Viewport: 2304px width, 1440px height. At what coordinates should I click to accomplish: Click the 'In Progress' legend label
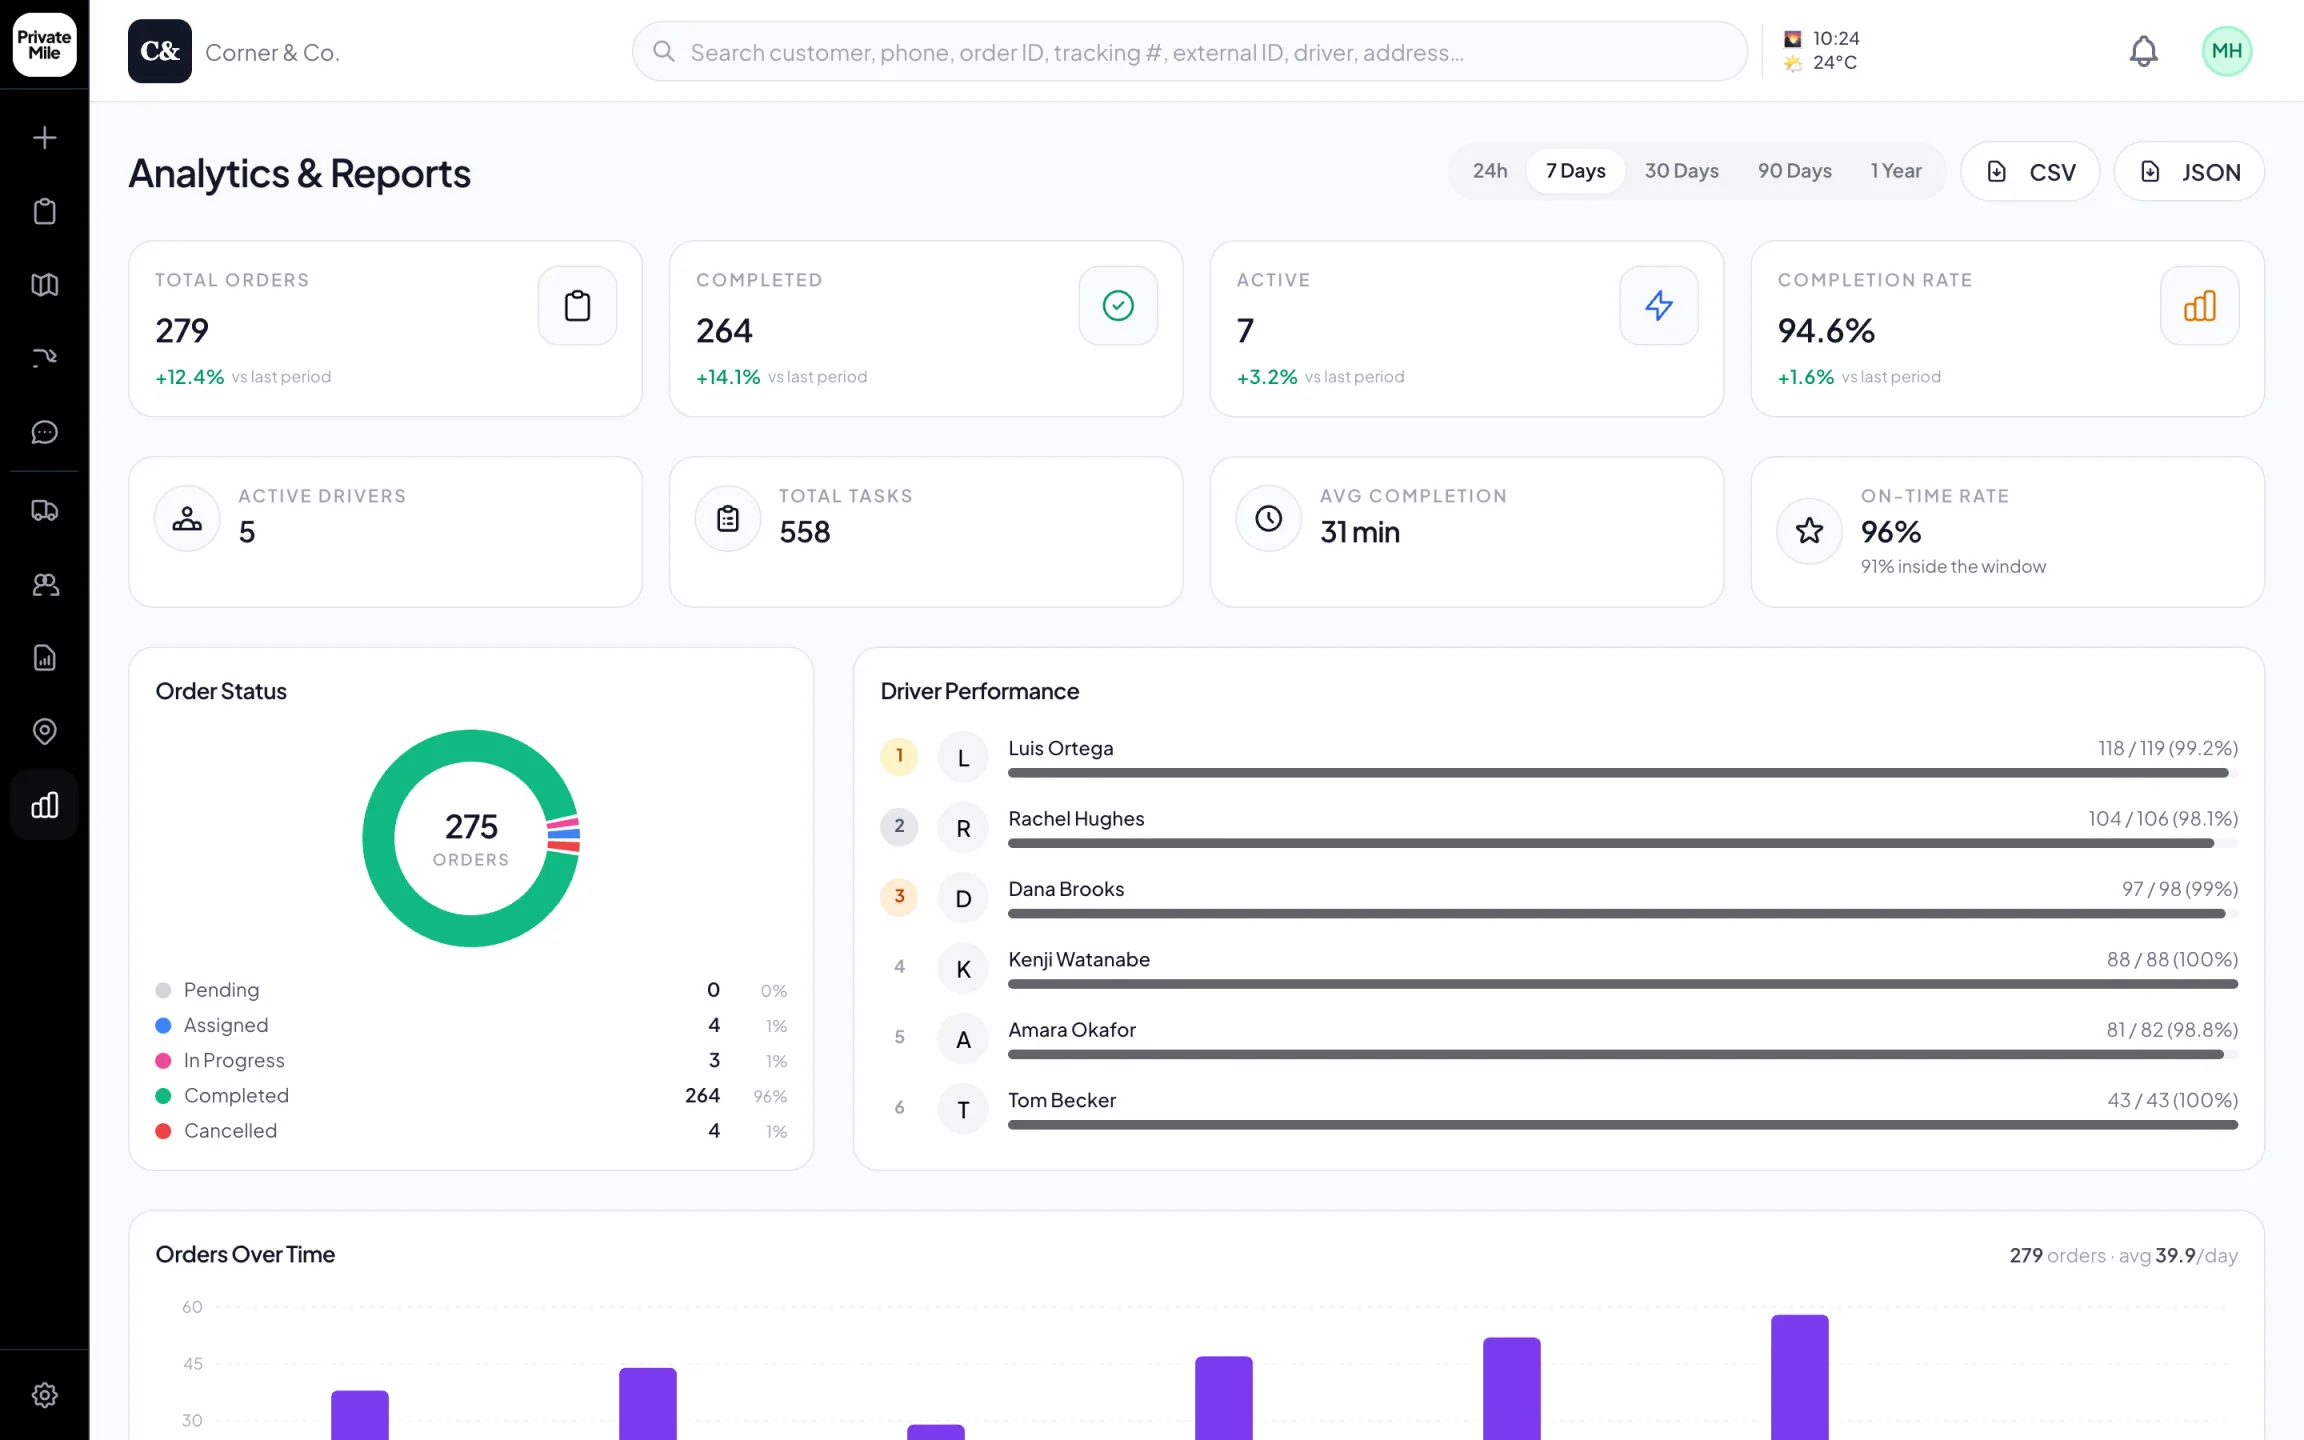pos(234,1061)
